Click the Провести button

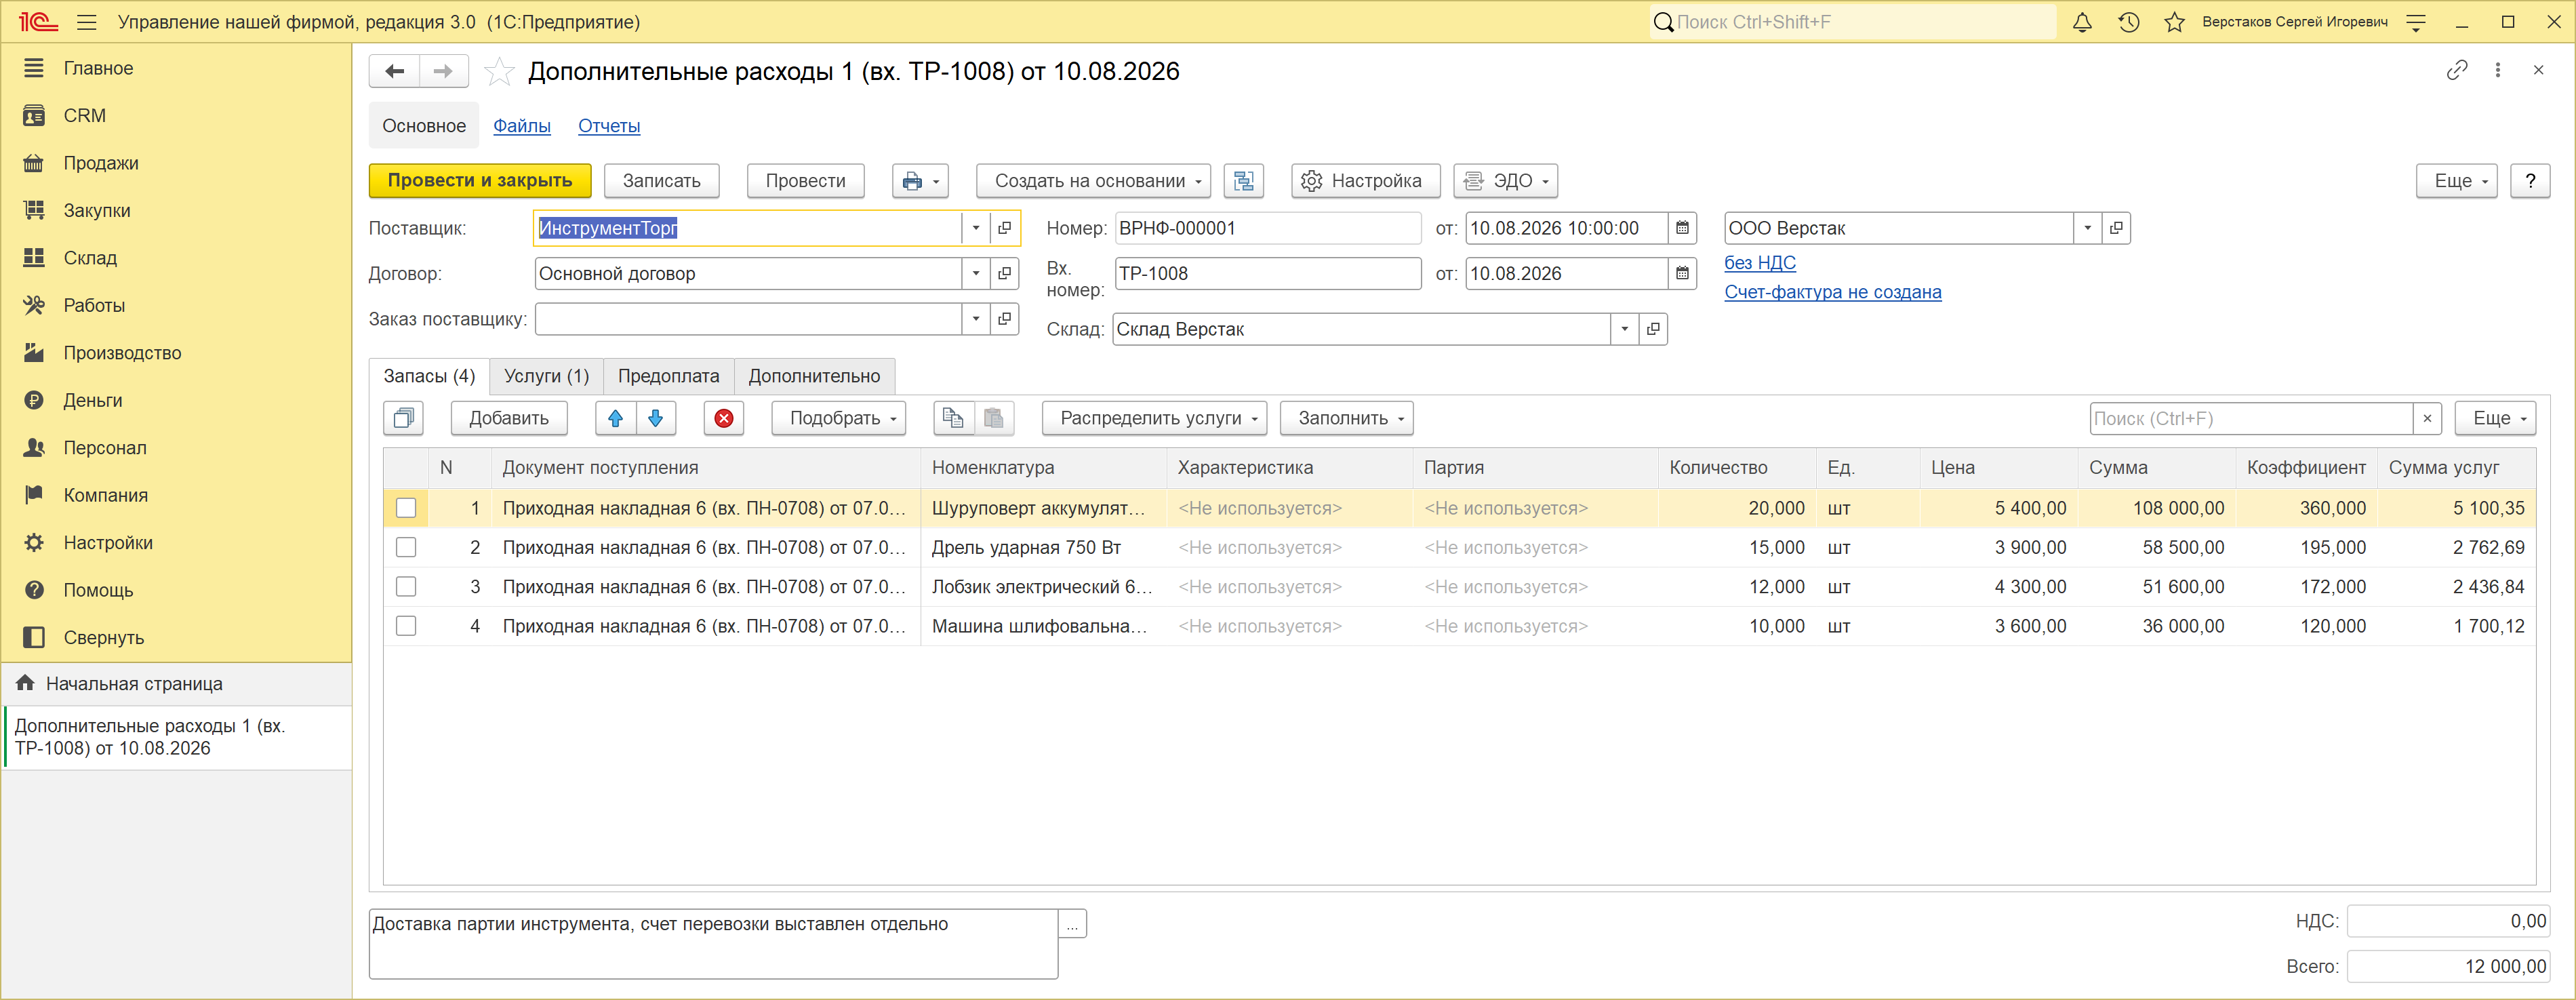pos(806,181)
